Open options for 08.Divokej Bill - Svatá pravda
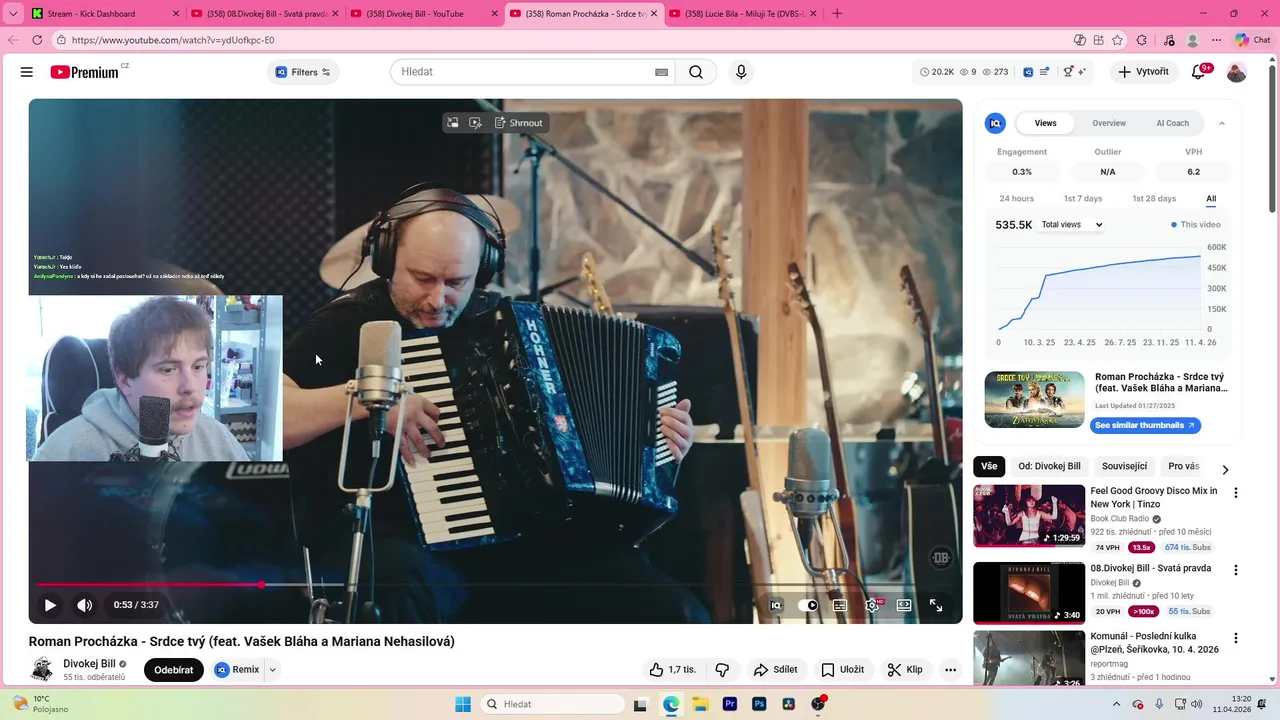The height and width of the screenshot is (720, 1280). pyautogui.click(x=1236, y=570)
